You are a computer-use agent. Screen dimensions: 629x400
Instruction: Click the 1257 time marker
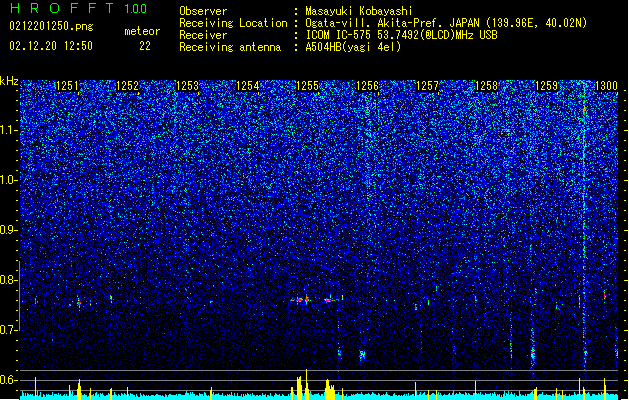[427, 86]
